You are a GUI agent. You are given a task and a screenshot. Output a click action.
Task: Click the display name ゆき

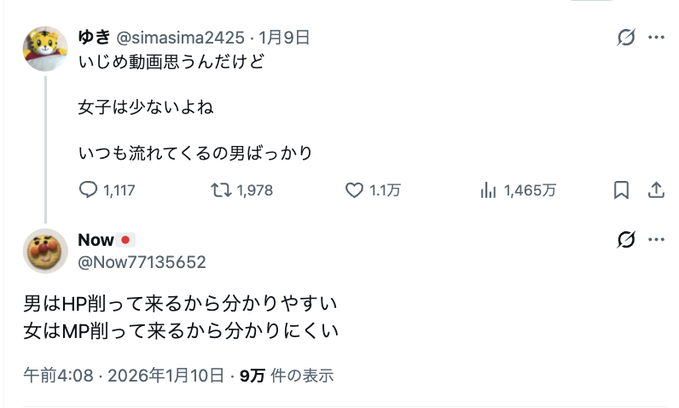pyautogui.click(x=96, y=38)
